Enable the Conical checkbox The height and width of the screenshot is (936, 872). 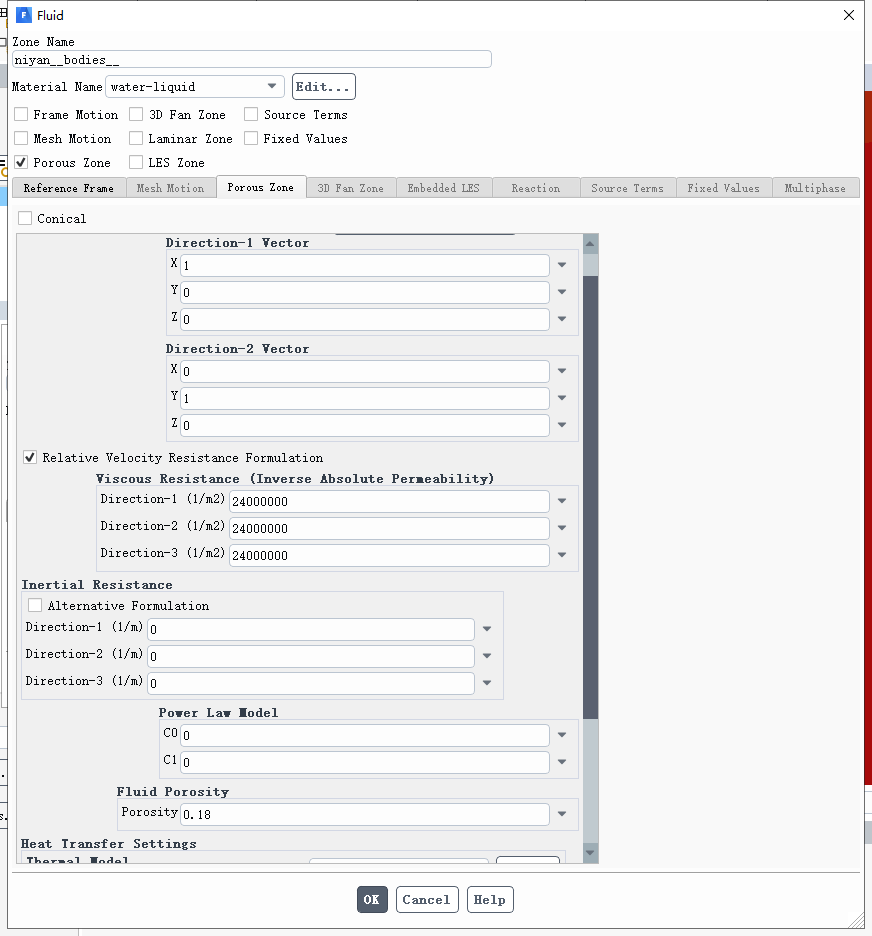tap(25, 218)
